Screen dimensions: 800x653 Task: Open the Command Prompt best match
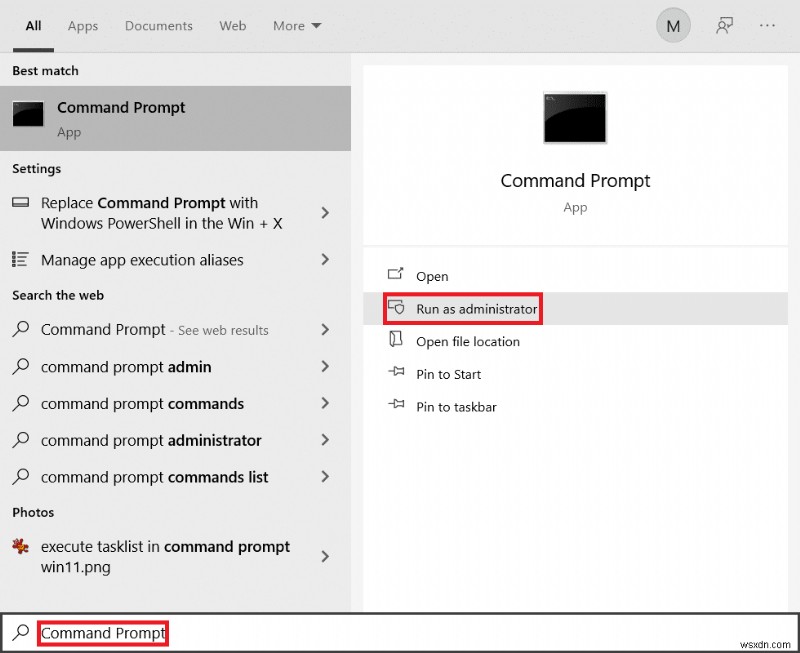[x=120, y=117]
